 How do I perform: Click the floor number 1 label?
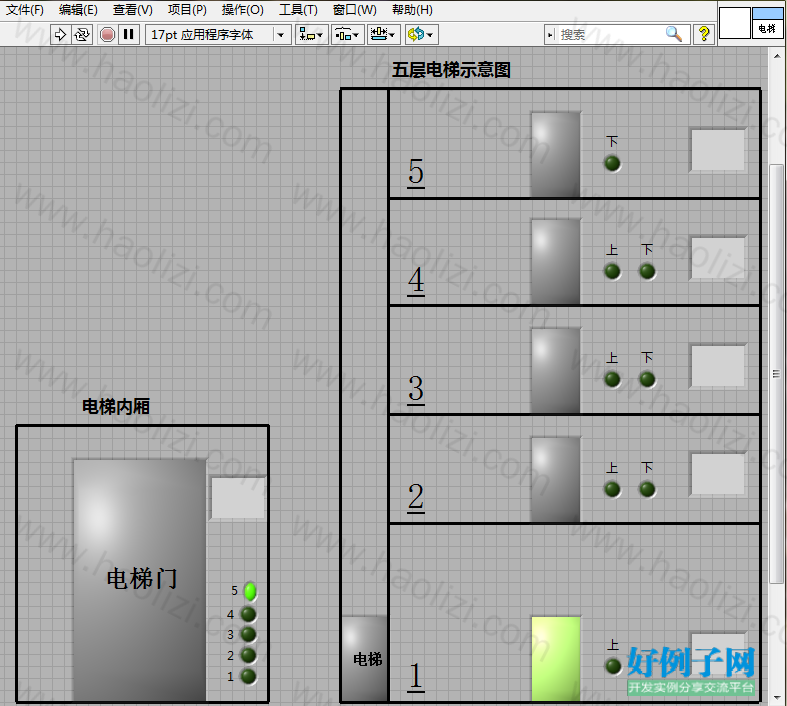416,676
